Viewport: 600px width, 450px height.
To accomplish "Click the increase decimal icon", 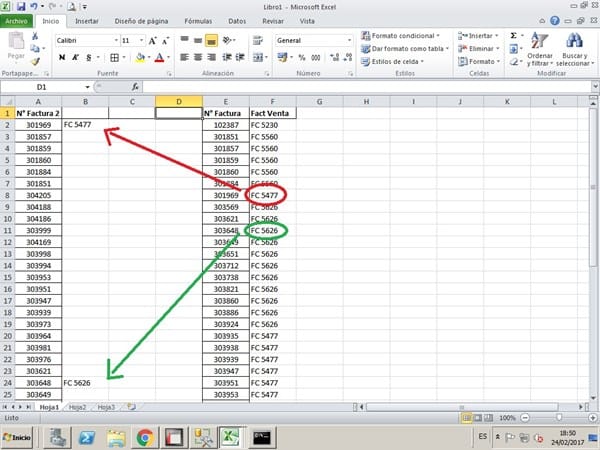I will click(334, 57).
